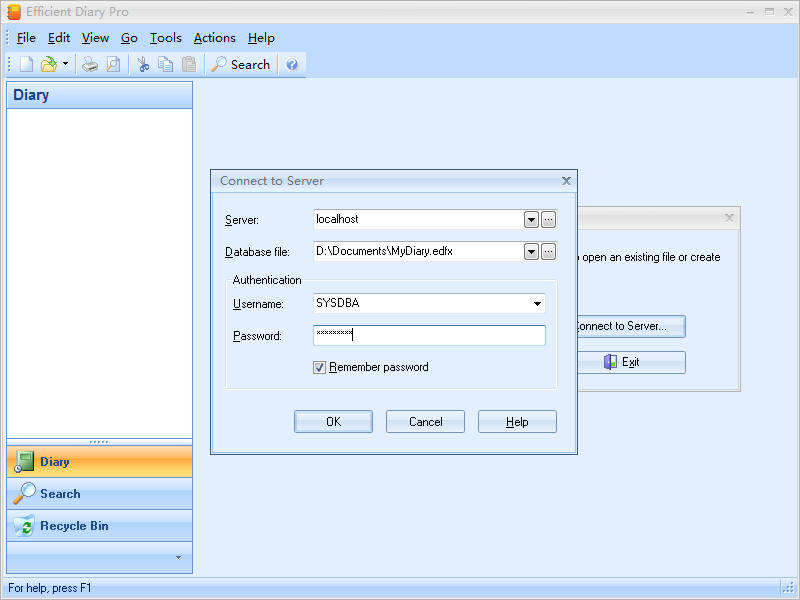
Task: Click the Recycle Bin icon in sidebar
Action: pyautogui.click(x=24, y=526)
